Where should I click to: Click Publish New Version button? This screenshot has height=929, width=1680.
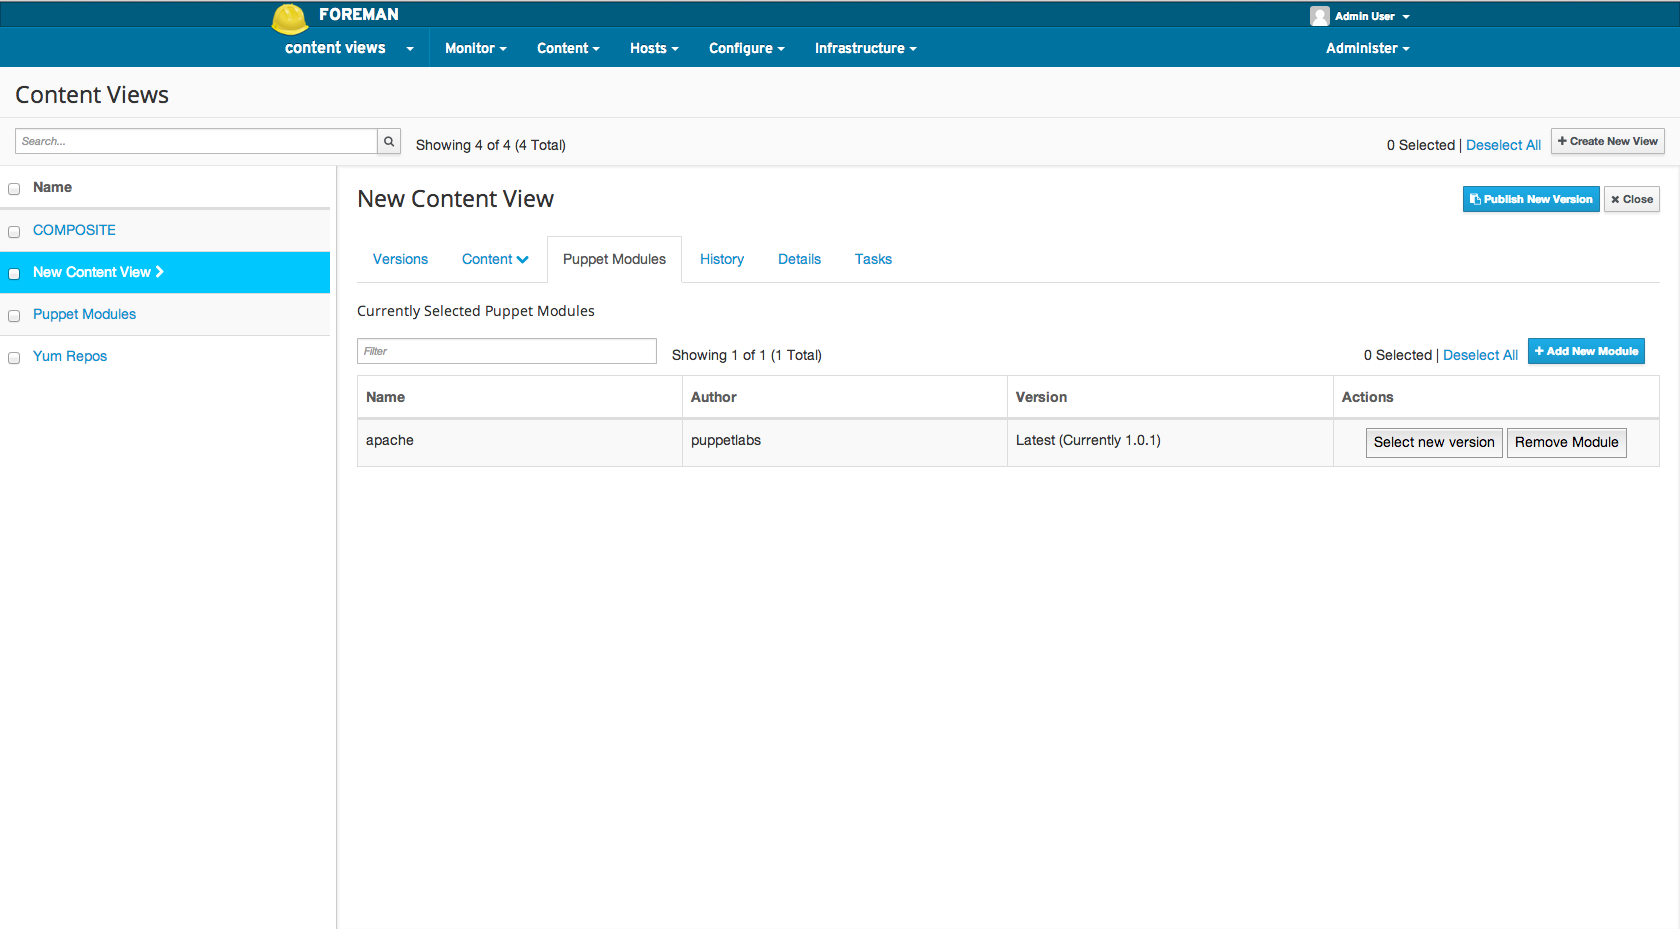(x=1531, y=199)
